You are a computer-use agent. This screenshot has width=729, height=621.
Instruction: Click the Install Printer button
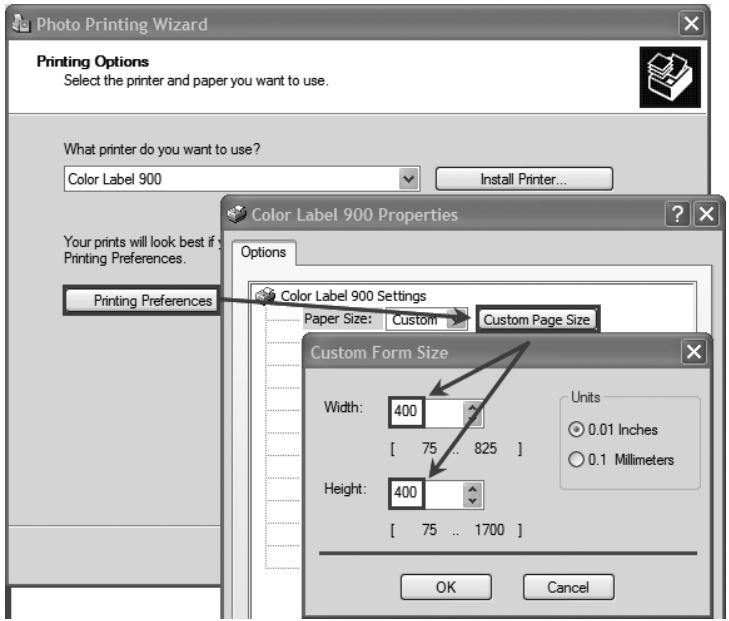(524, 179)
